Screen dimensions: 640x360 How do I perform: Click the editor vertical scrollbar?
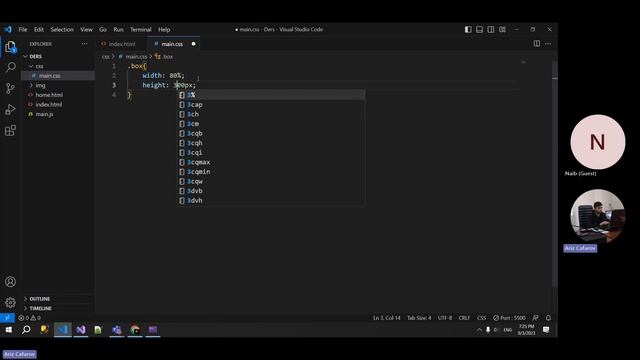pos(555,173)
